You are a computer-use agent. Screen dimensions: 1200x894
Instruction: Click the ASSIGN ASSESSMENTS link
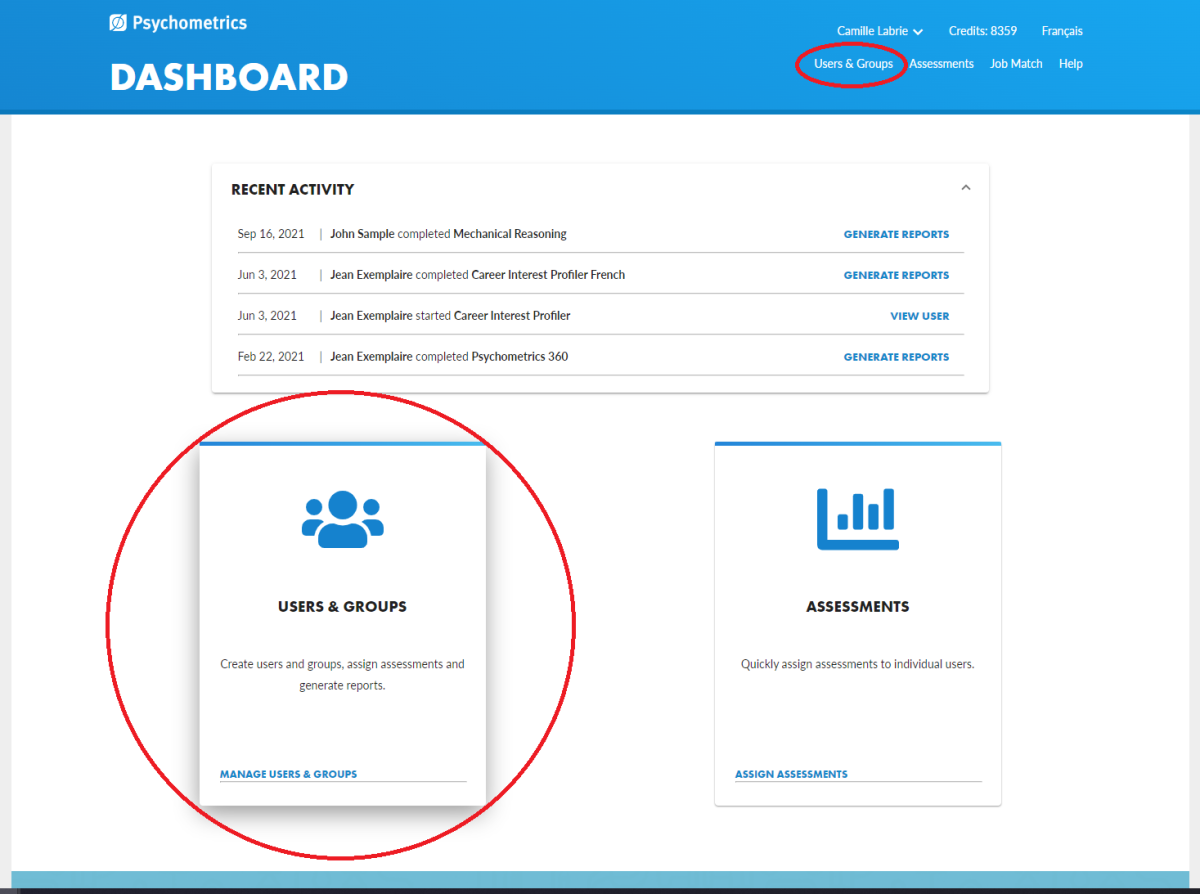pyautogui.click(x=791, y=773)
